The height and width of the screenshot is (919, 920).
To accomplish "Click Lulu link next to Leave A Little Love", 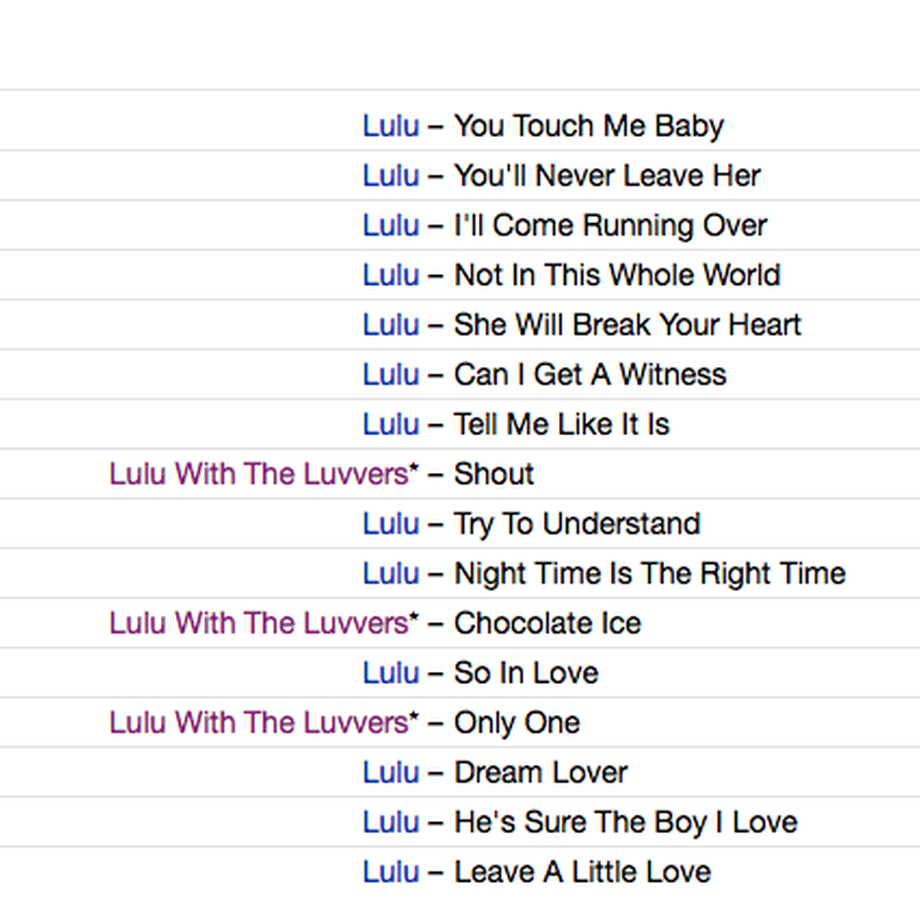I will click(x=391, y=871).
